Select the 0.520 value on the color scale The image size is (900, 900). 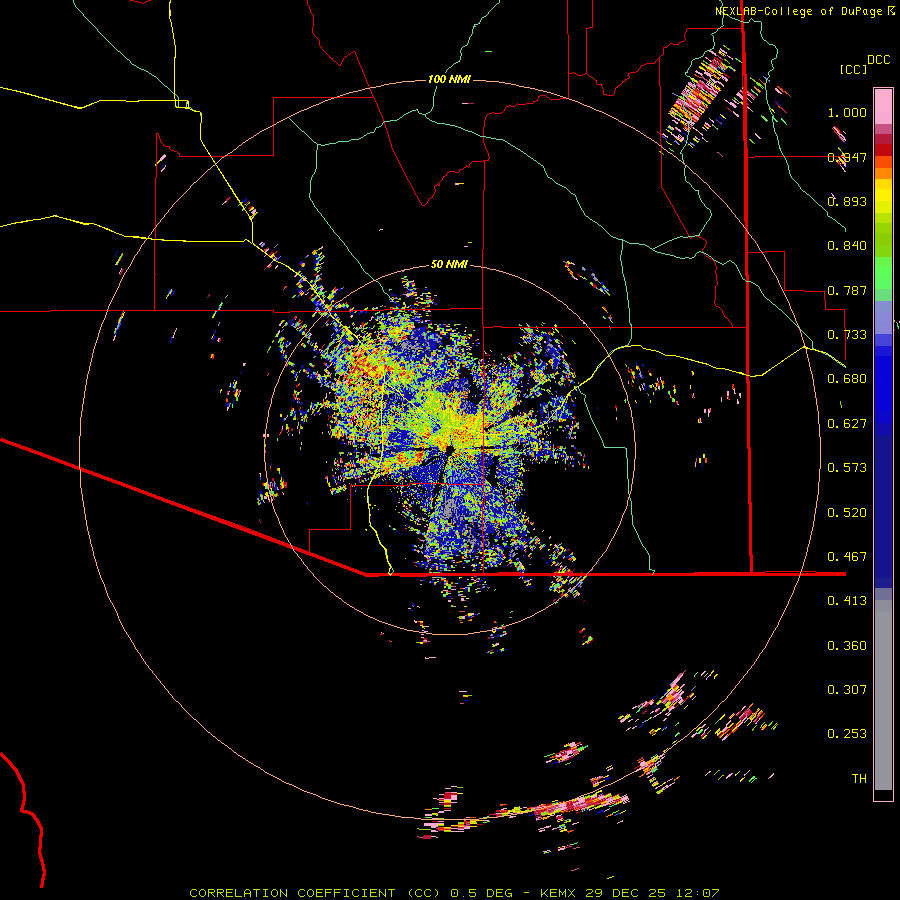[847, 513]
